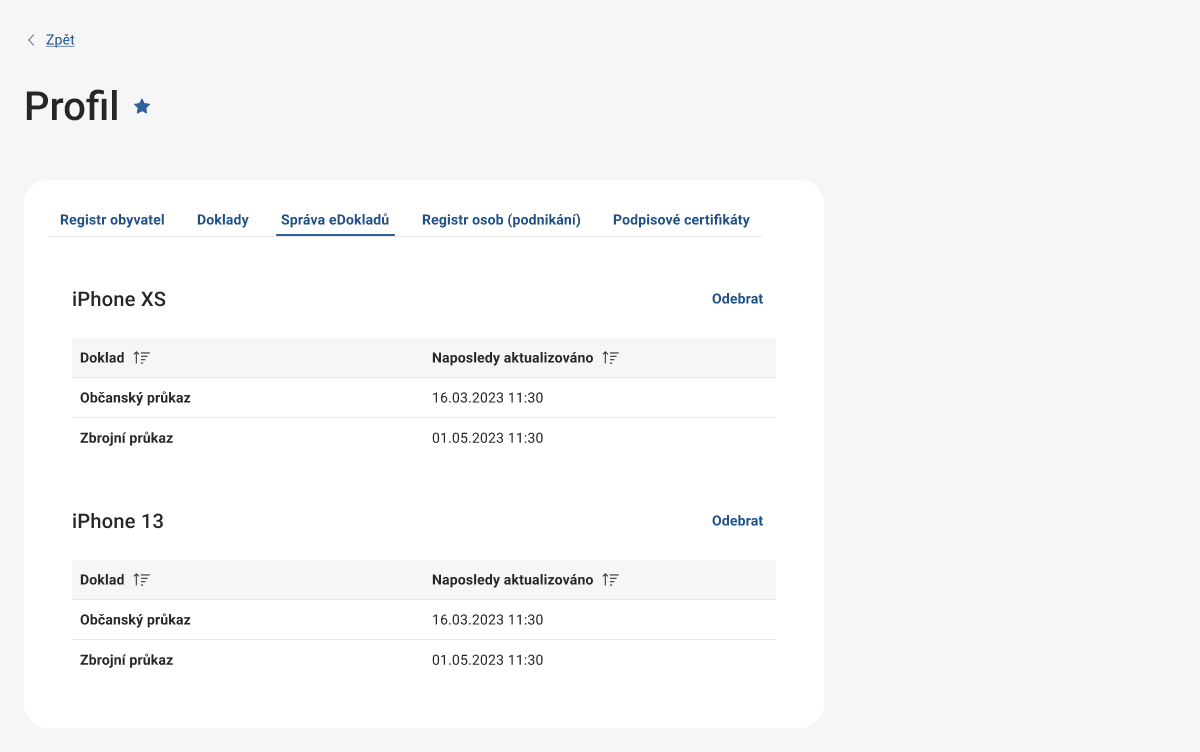This screenshot has height=752, width=1200.
Task: Toggle the favorite star next to Profil
Action: coord(142,106)
